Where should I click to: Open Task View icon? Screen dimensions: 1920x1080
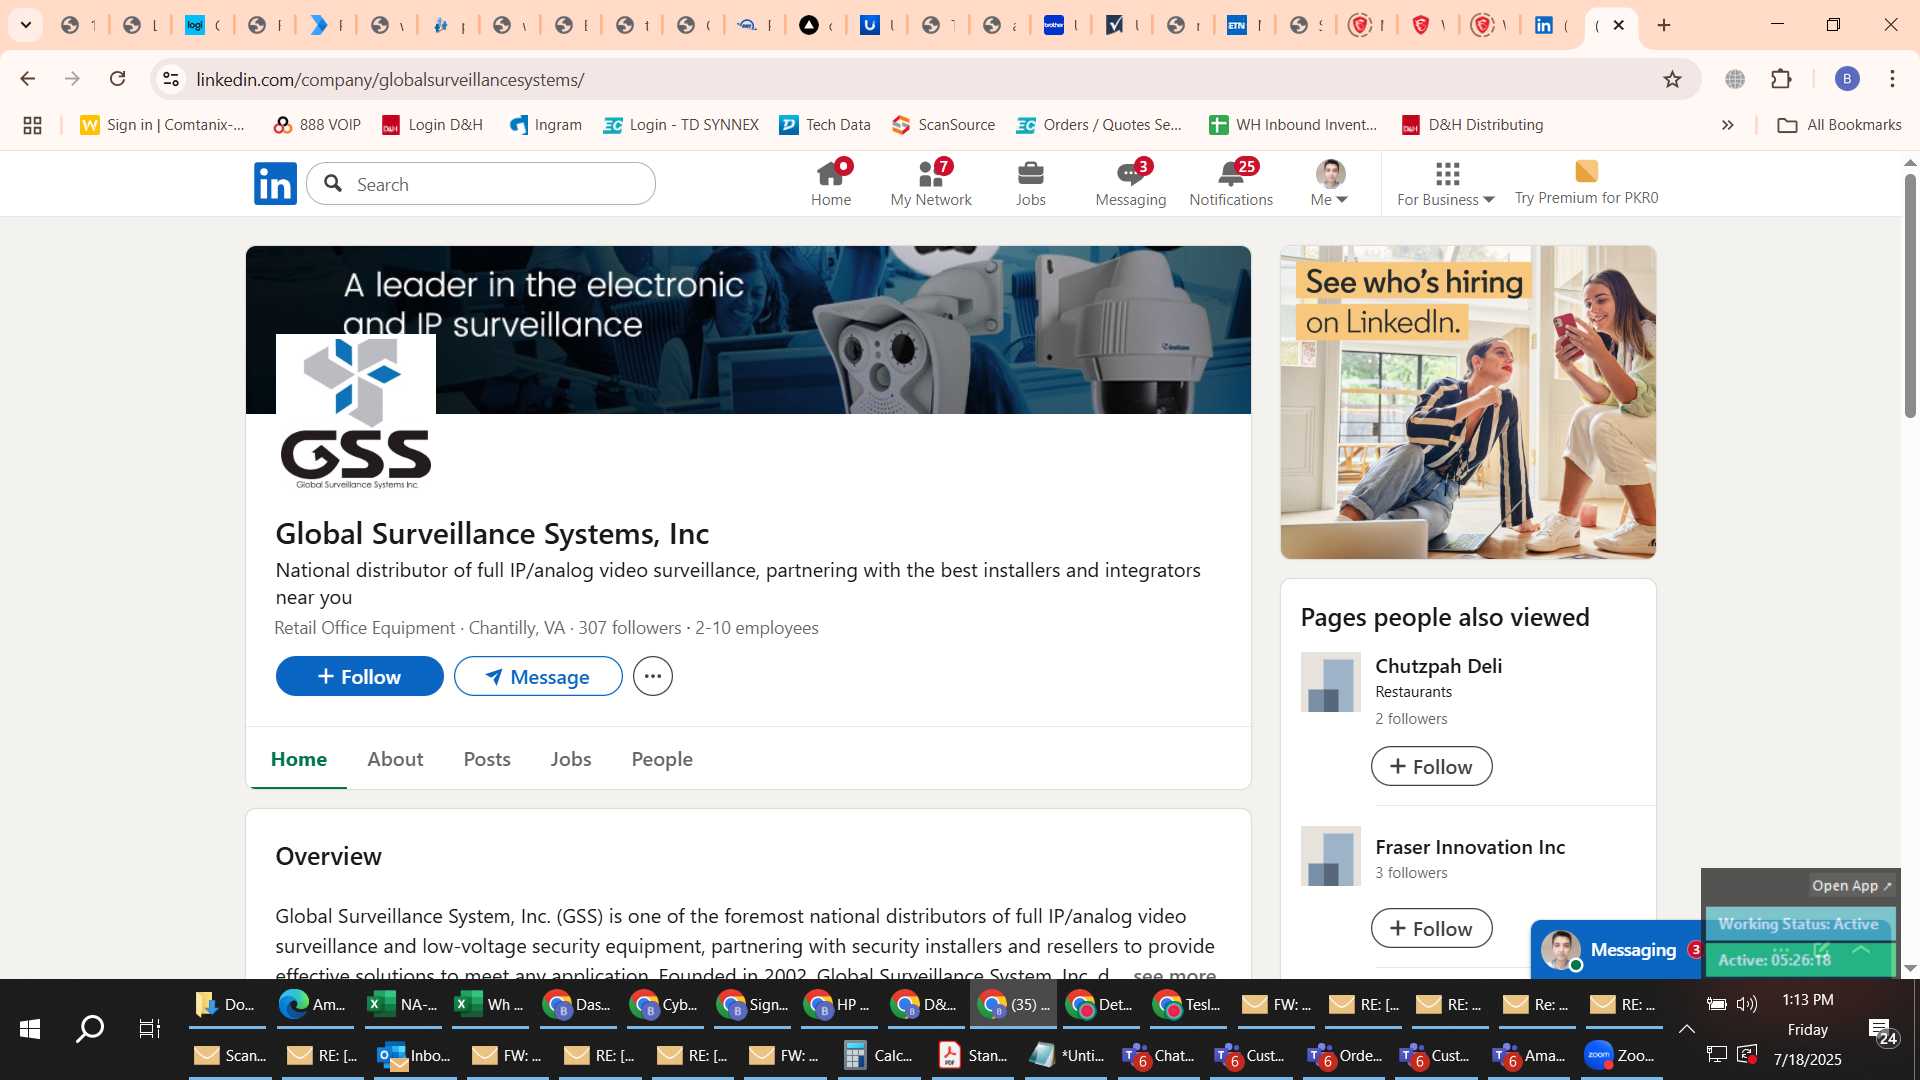150,1028
